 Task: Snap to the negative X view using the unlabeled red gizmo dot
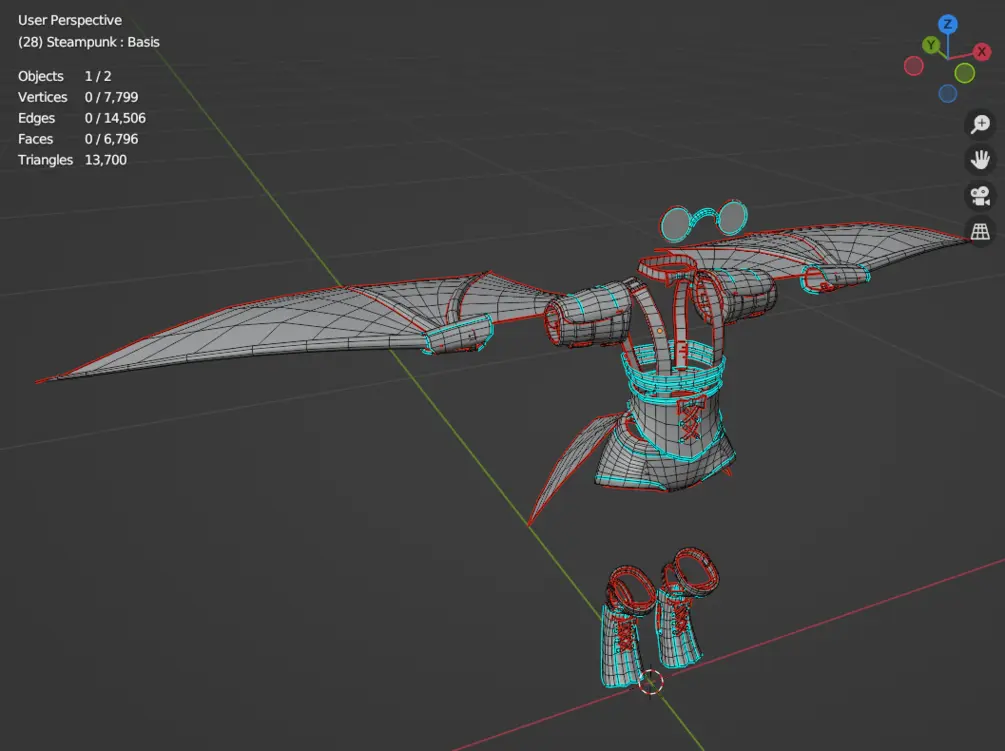(913, 66)
